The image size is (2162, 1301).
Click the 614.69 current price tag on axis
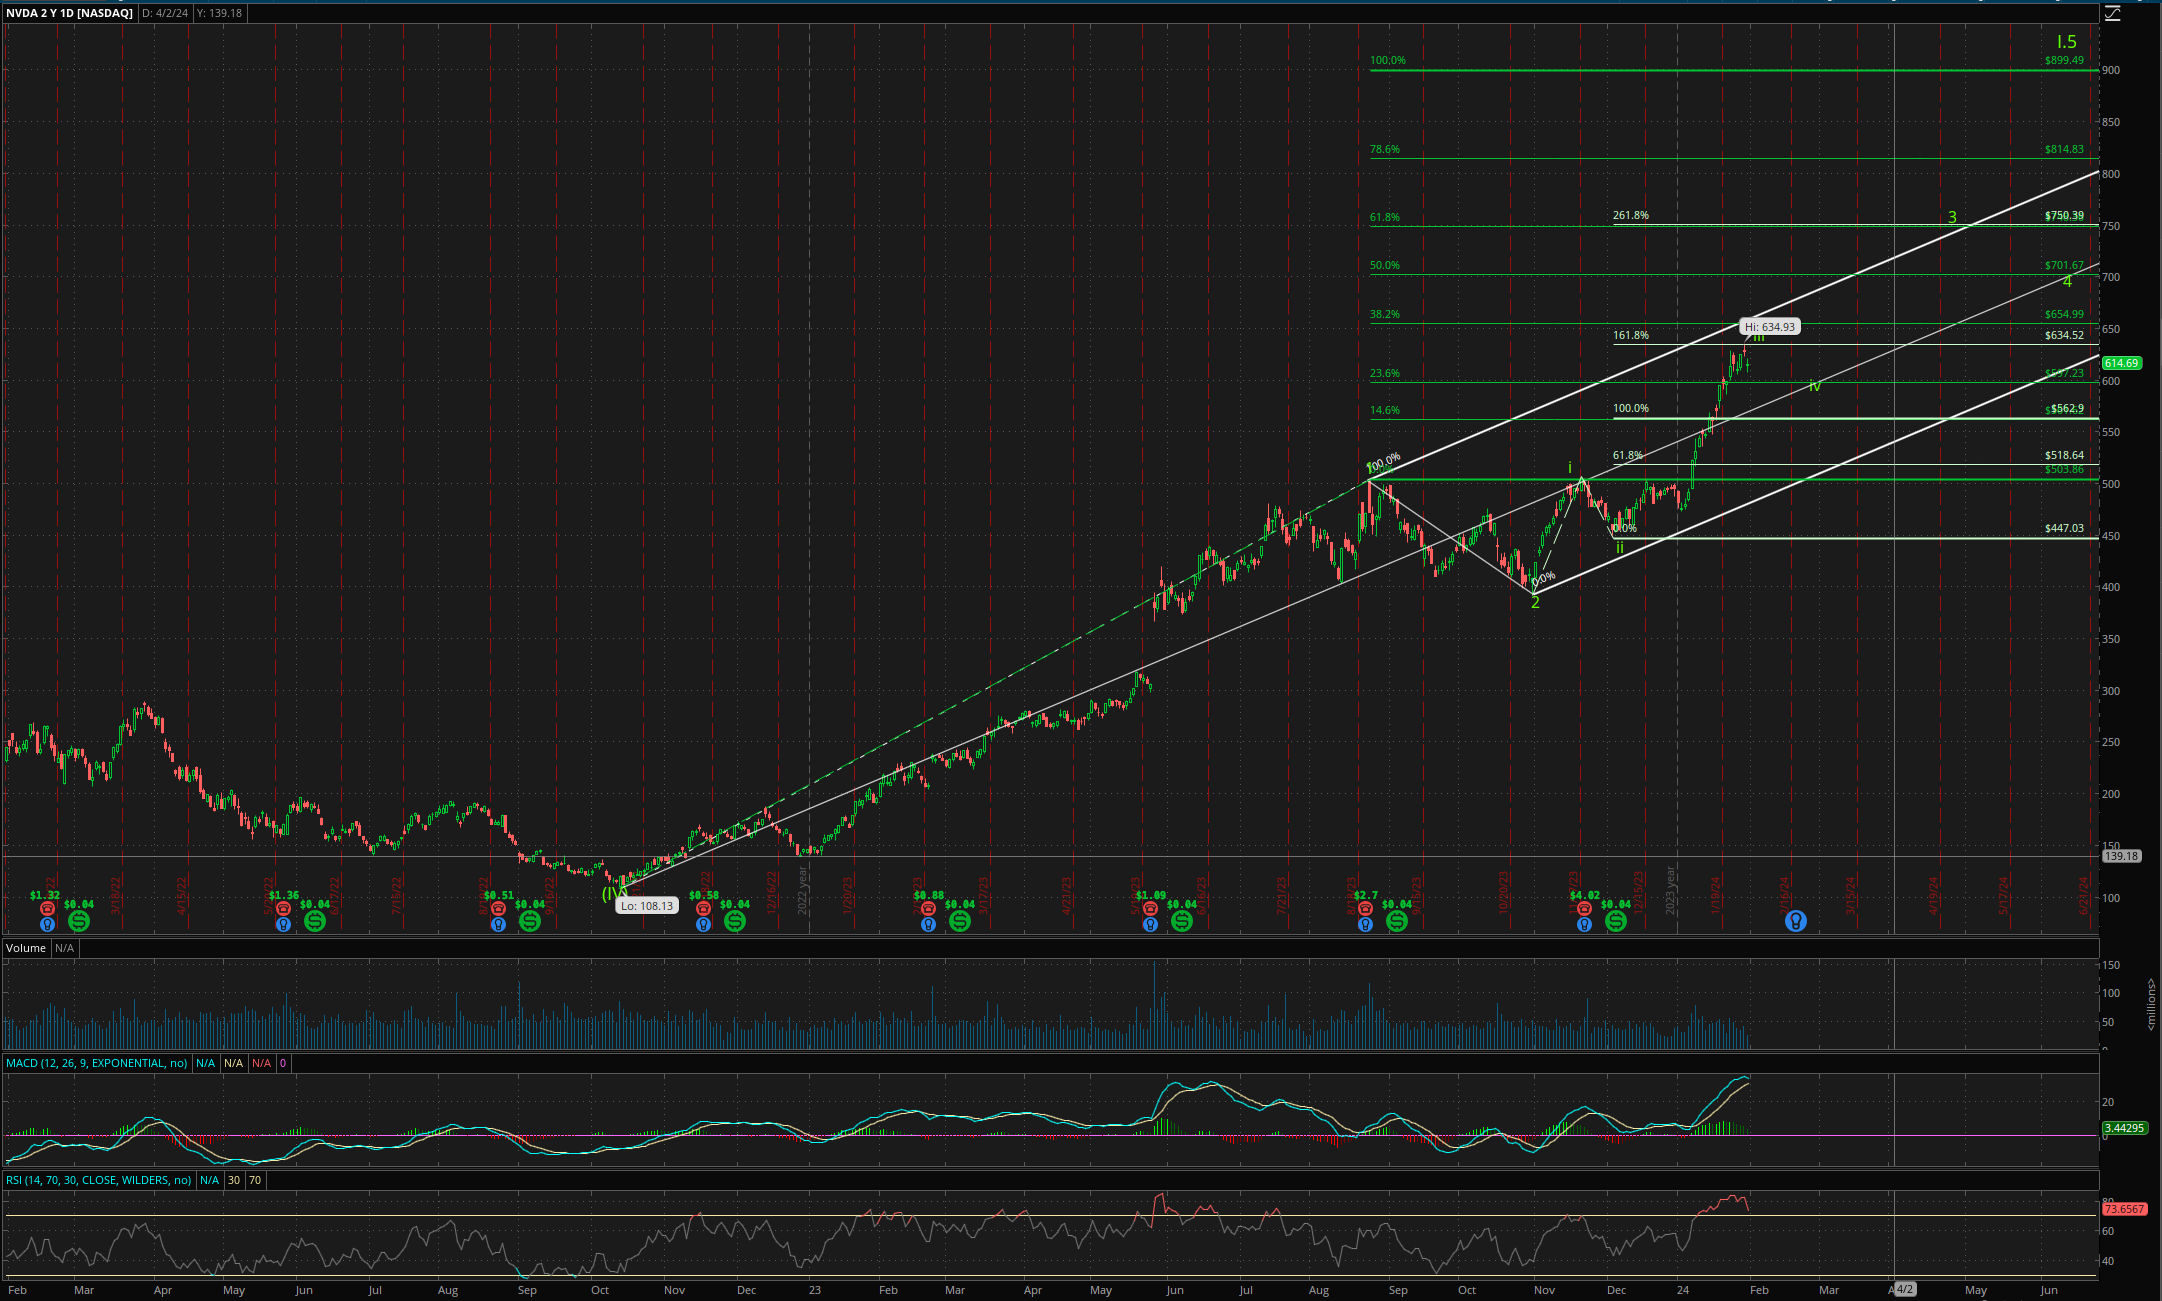[2121, 363]
